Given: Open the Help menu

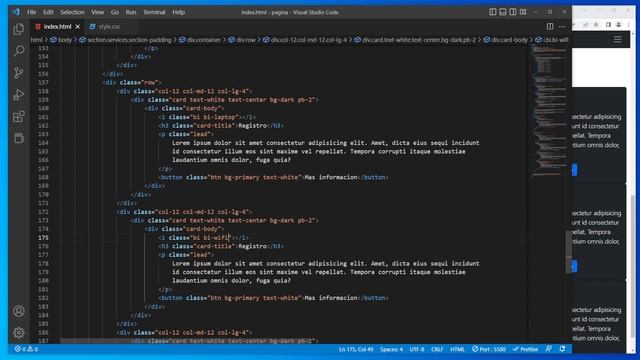Looking at the screenshot, I should coord(178,12).
